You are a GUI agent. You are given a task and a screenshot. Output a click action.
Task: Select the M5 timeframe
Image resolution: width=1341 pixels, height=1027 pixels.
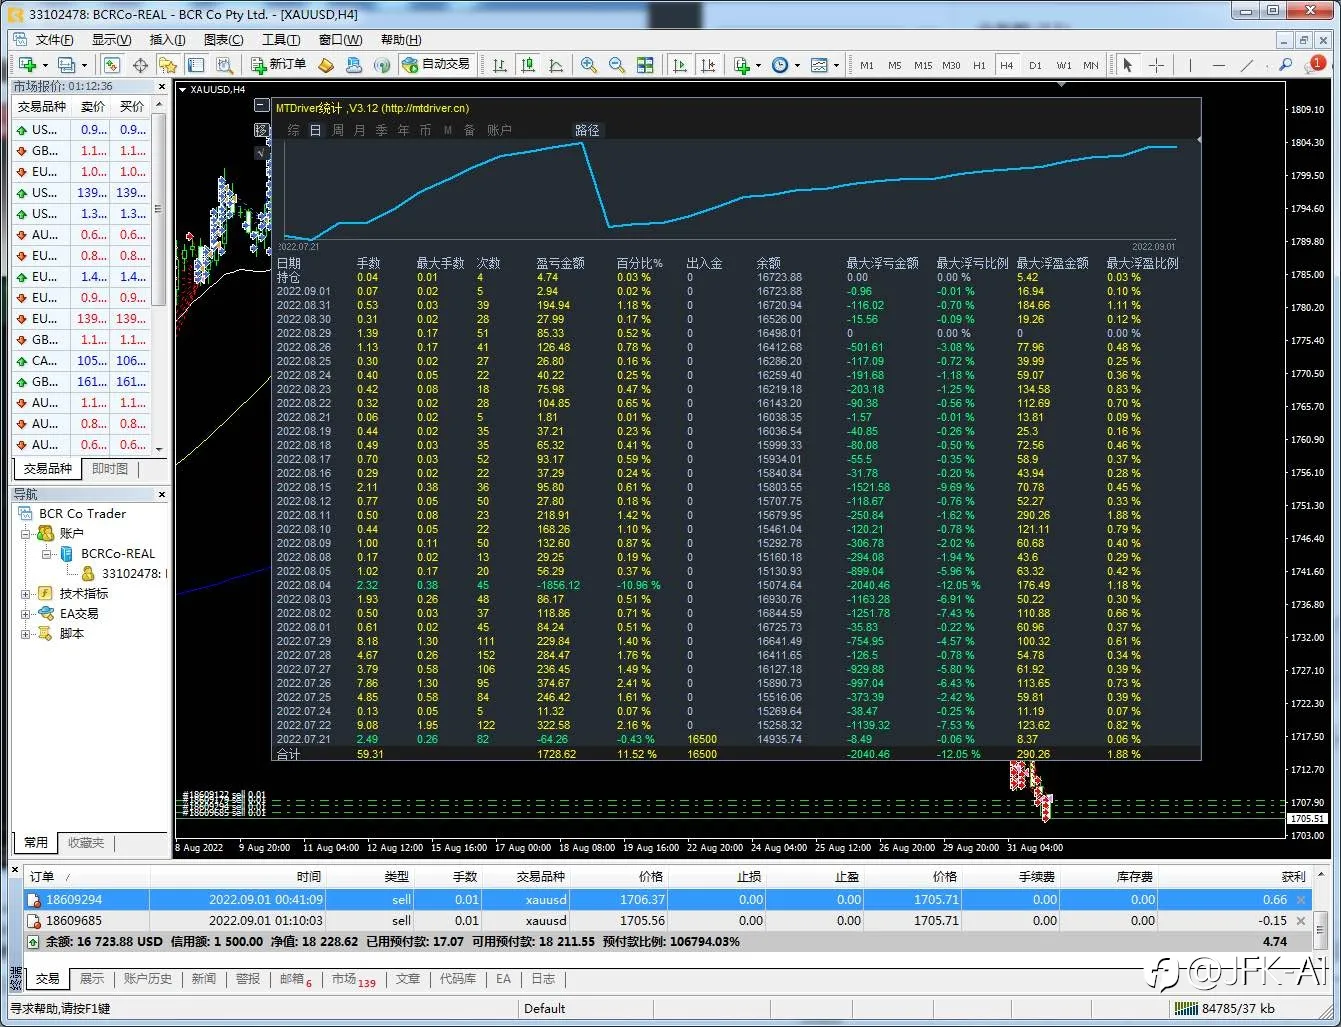click(x=895, y=65)
